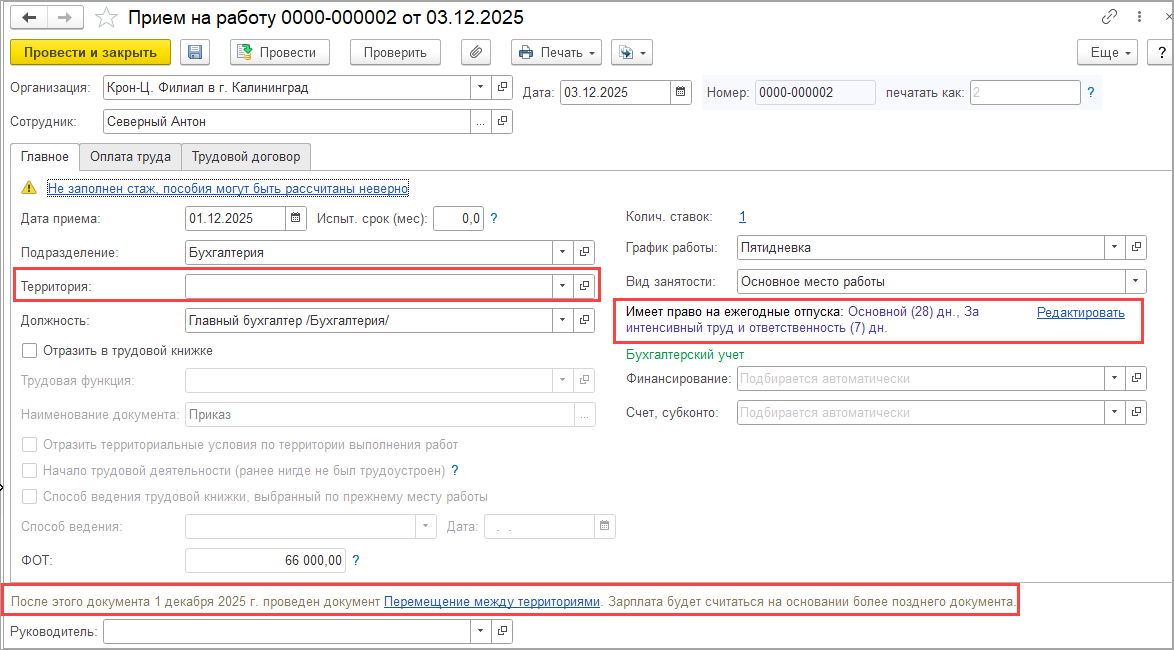Click the Колич. ставок value link
Image resolution: width=1174 pixels, height=650 pixels.
742,217
